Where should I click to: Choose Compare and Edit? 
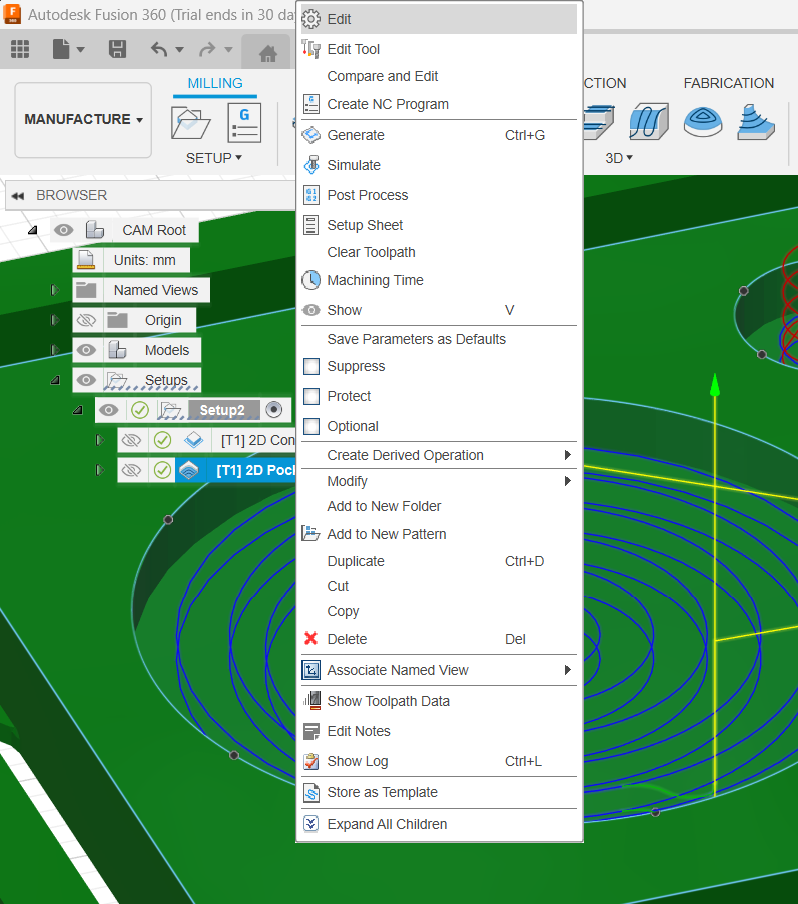pyautogui.click(x=383, y=76)
